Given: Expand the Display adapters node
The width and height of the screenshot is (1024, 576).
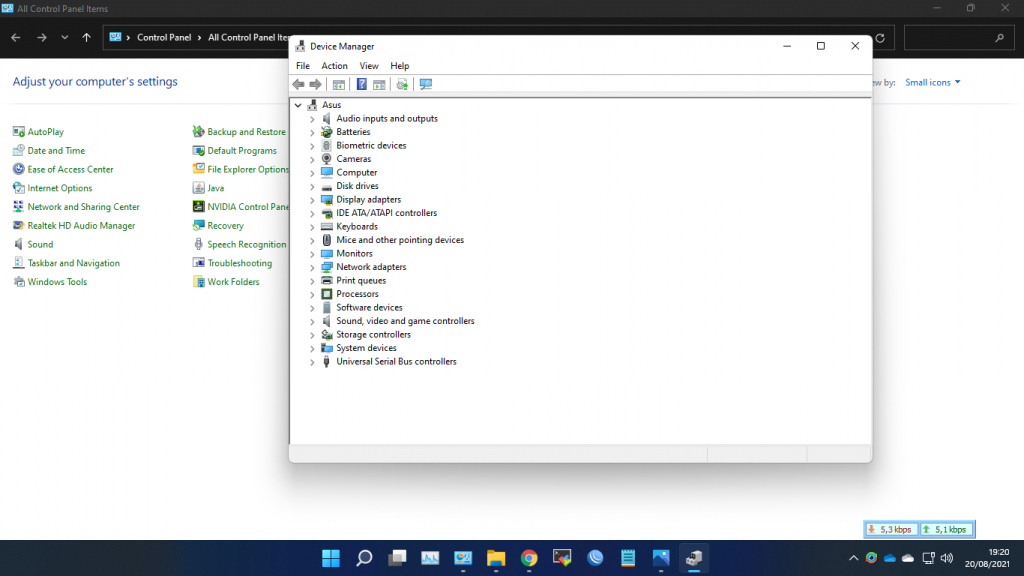Looking at the screenshot, I should (312, 200).
